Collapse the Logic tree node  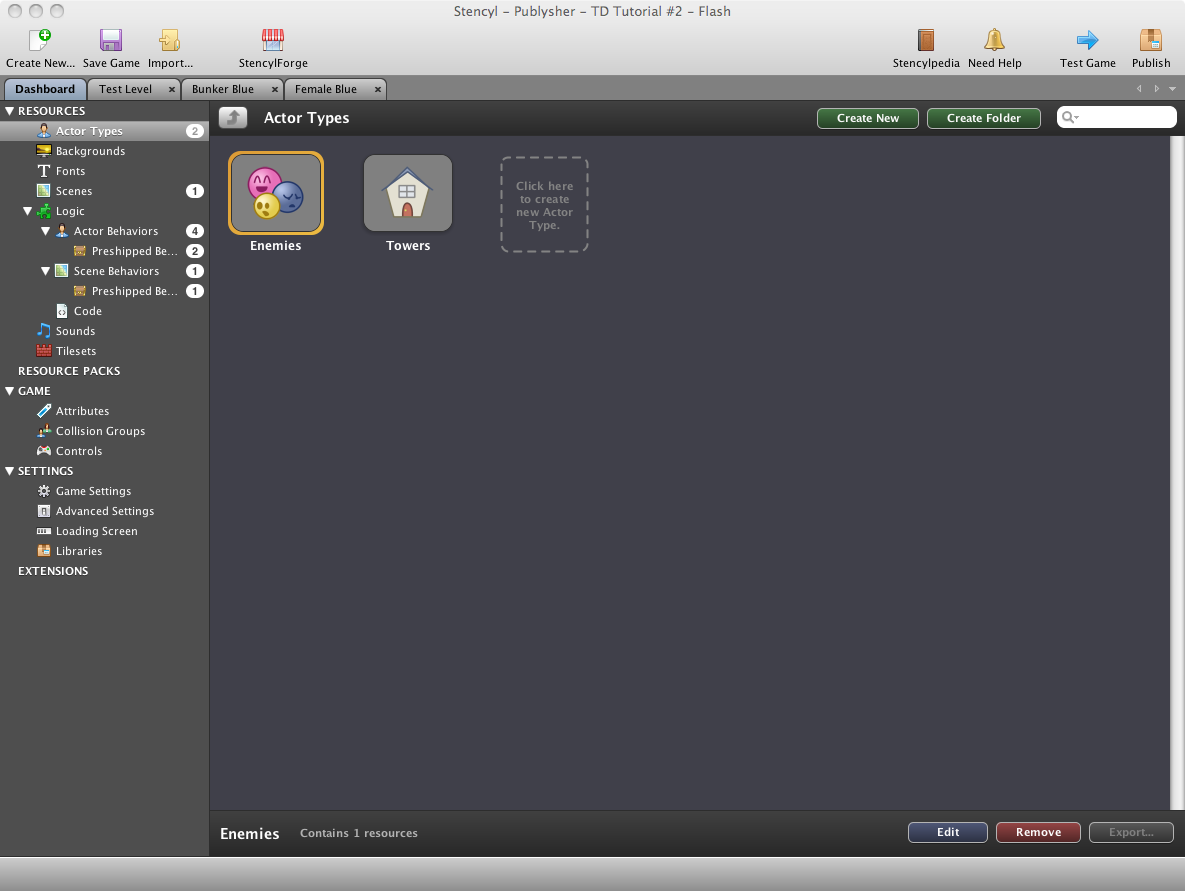tap(28, 212)
